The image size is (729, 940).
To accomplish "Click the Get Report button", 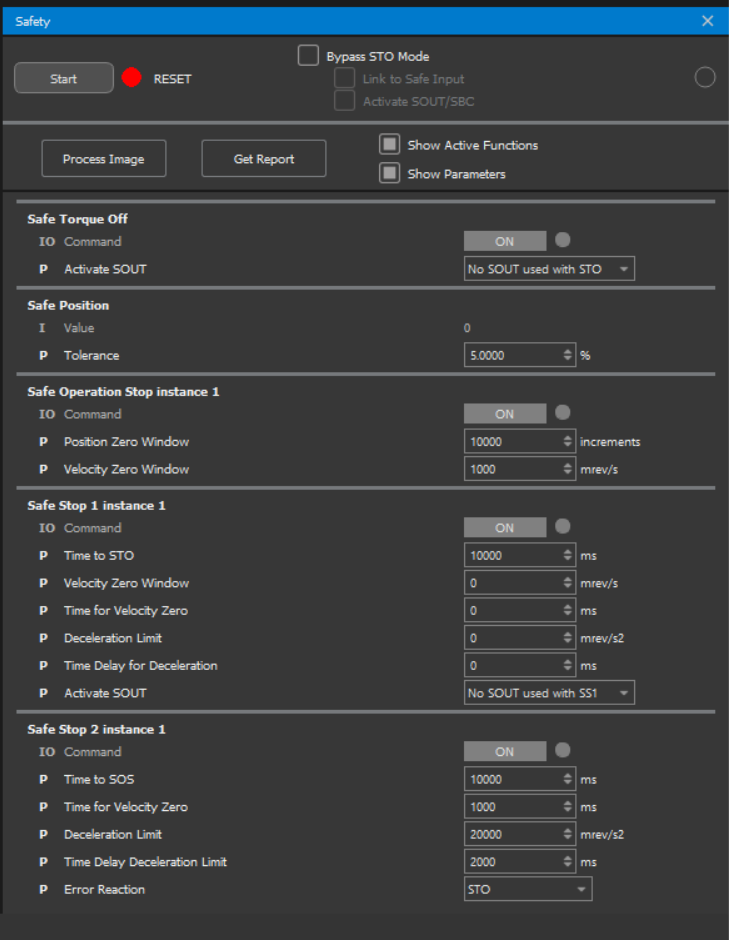I will click(264, 159).
